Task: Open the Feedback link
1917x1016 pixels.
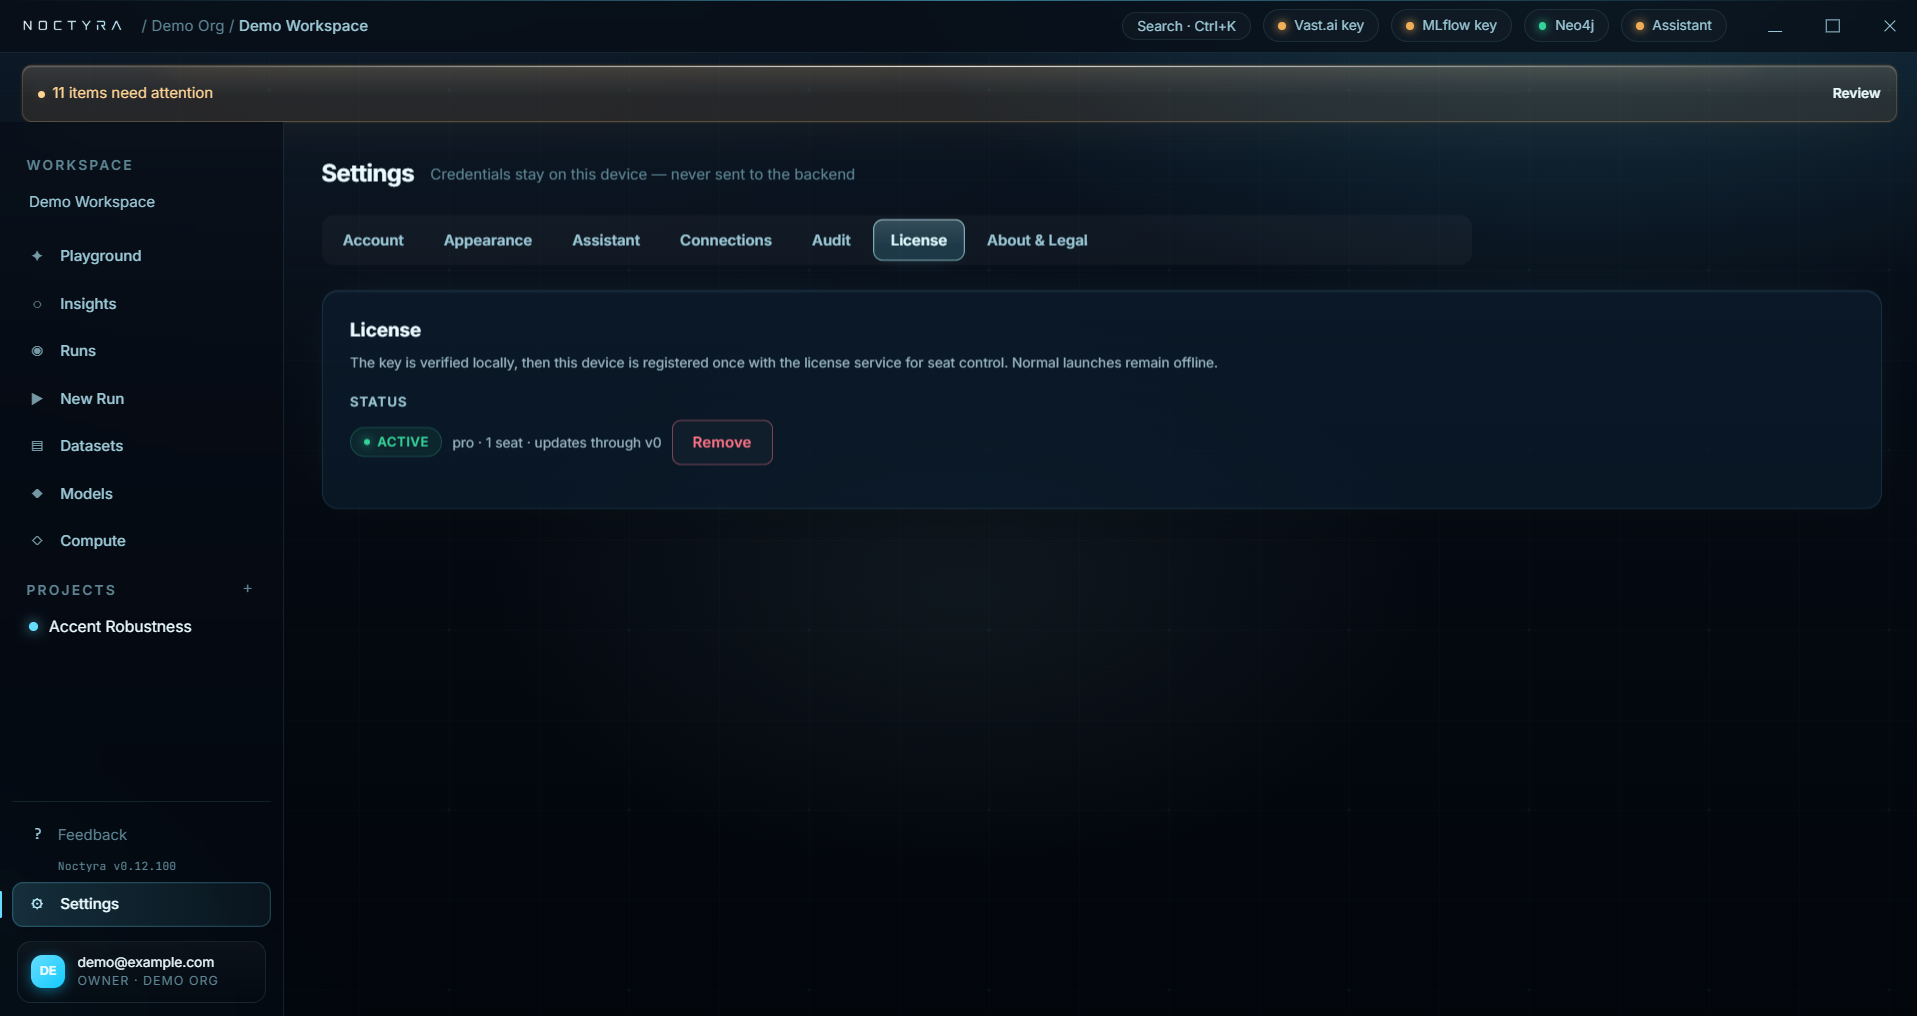Action: 92,835
